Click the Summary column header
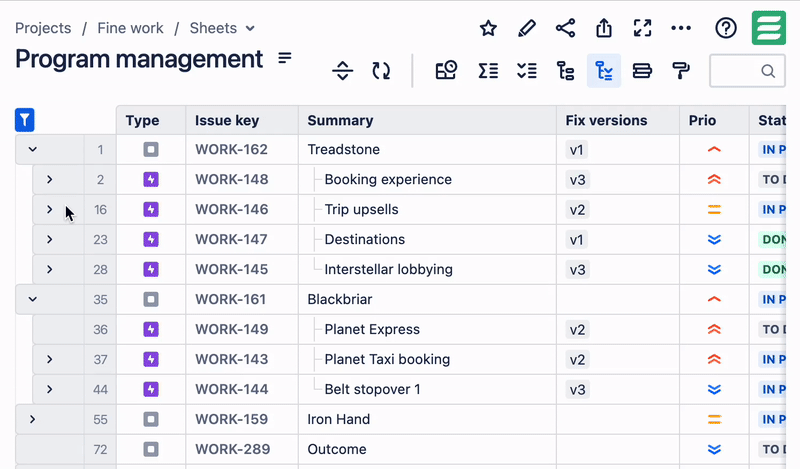This screenshot has width=800, height=469. [428, 120]
